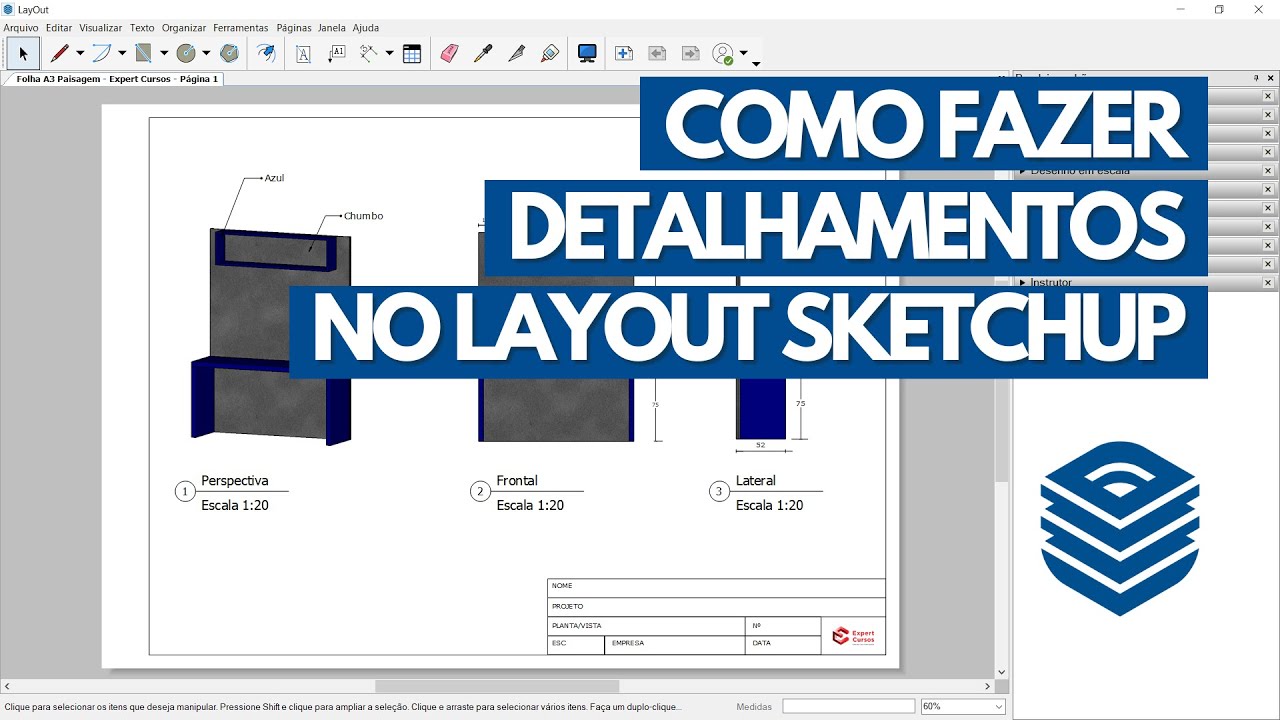Activate the Offset tool

click(x=266, y=54)
